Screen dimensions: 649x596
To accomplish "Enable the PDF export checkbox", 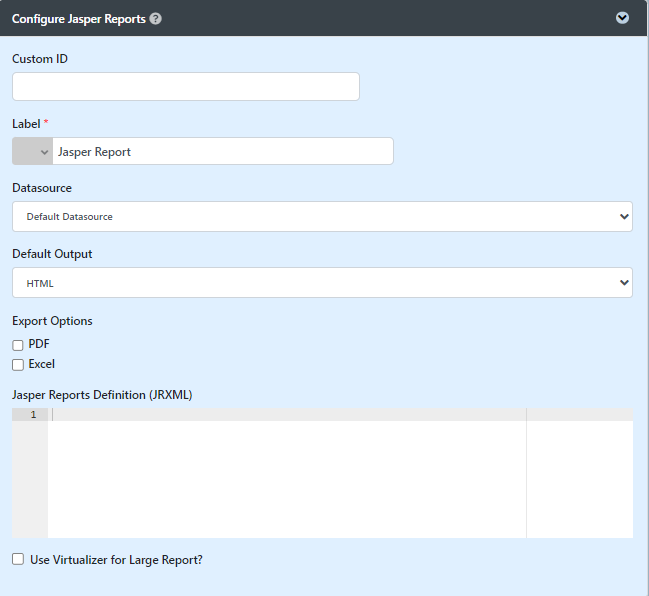I will pos(18,345).
